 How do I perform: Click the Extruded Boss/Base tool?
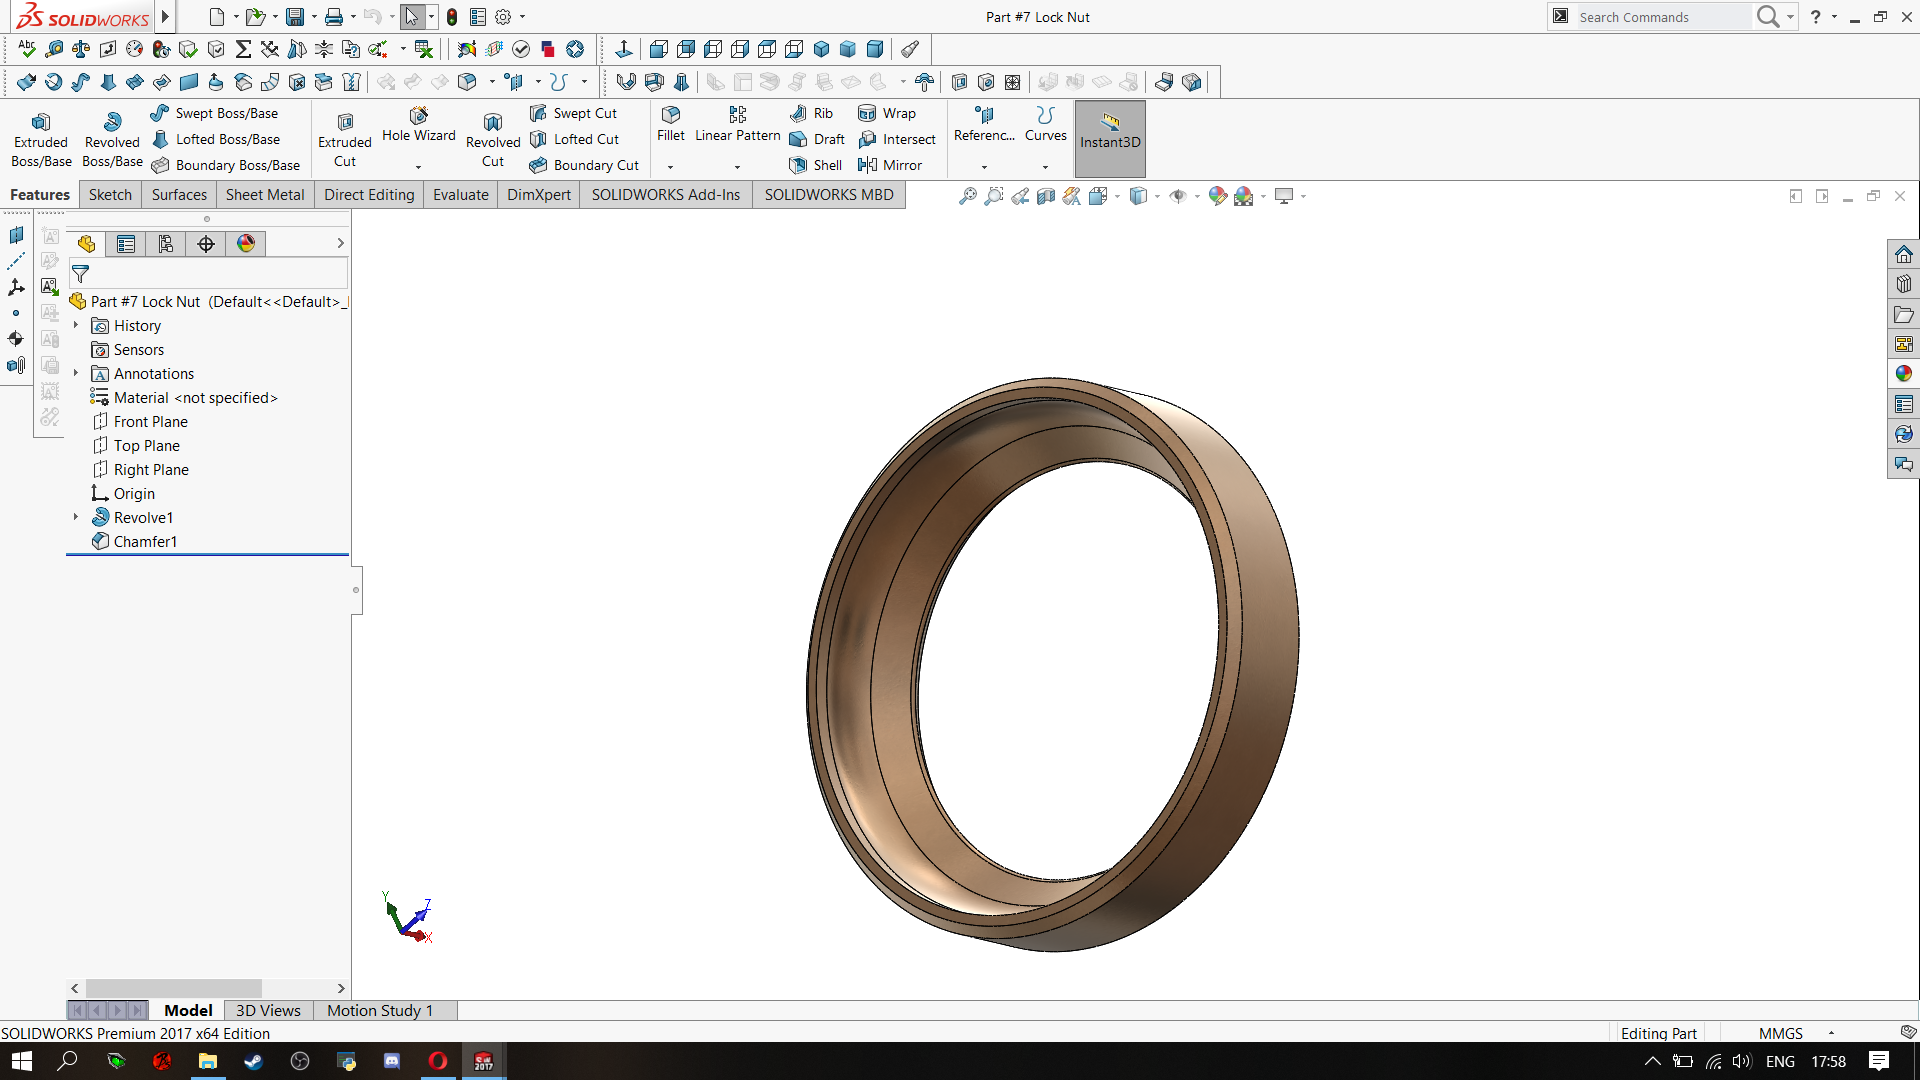pyautogui.click(x=41, y=140)
